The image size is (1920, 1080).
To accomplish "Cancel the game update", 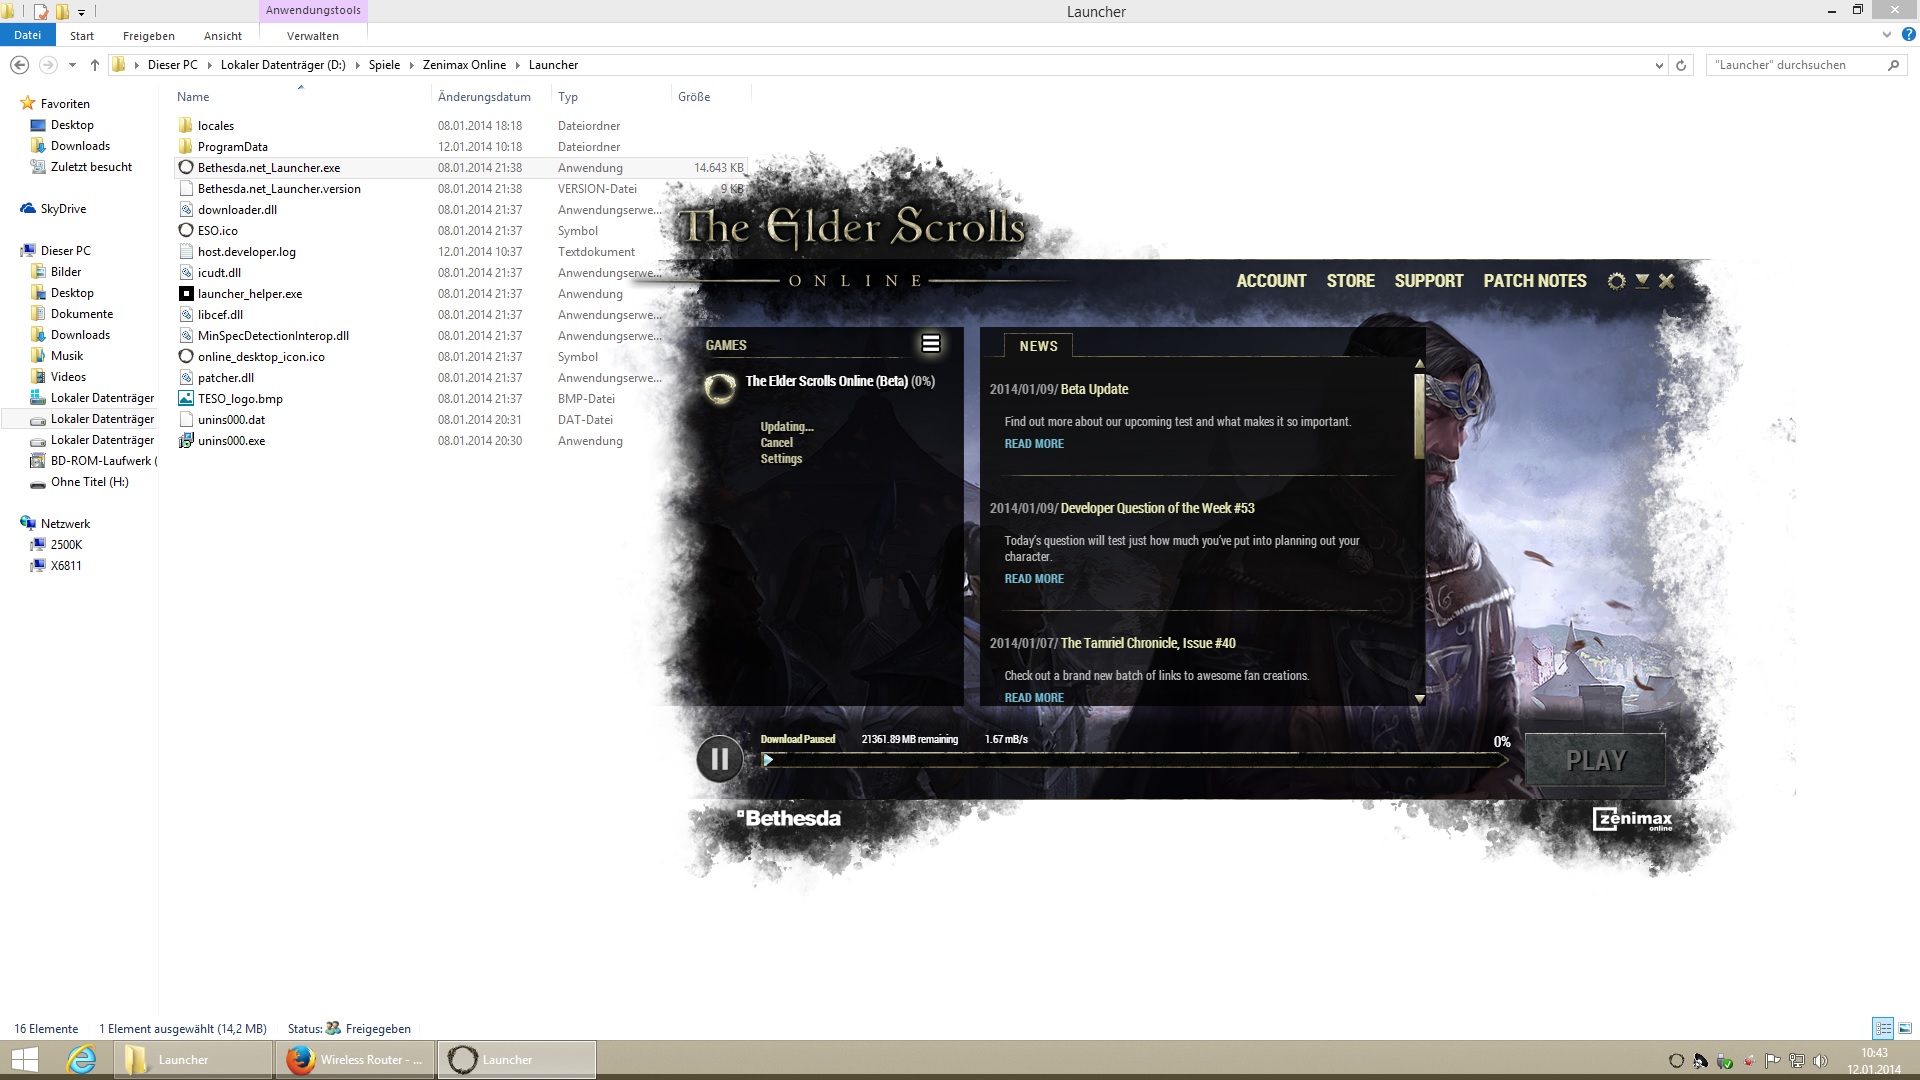I will pos(776,443).
